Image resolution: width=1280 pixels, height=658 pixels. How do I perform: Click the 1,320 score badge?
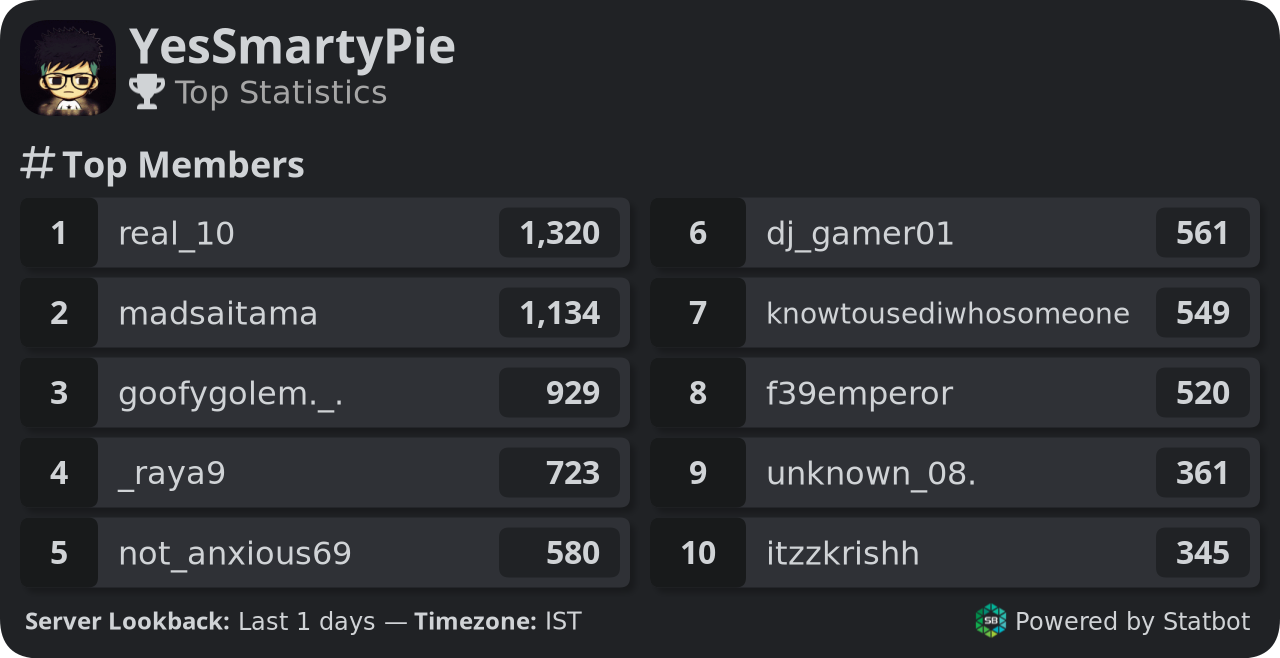pos(560,233)
